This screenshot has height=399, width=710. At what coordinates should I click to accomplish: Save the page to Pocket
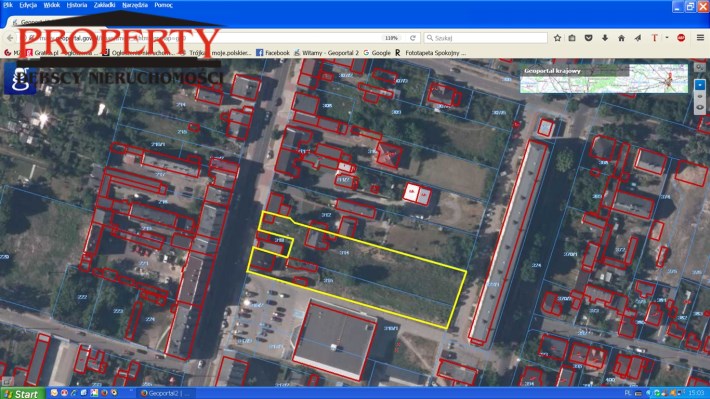click(588, 38)
